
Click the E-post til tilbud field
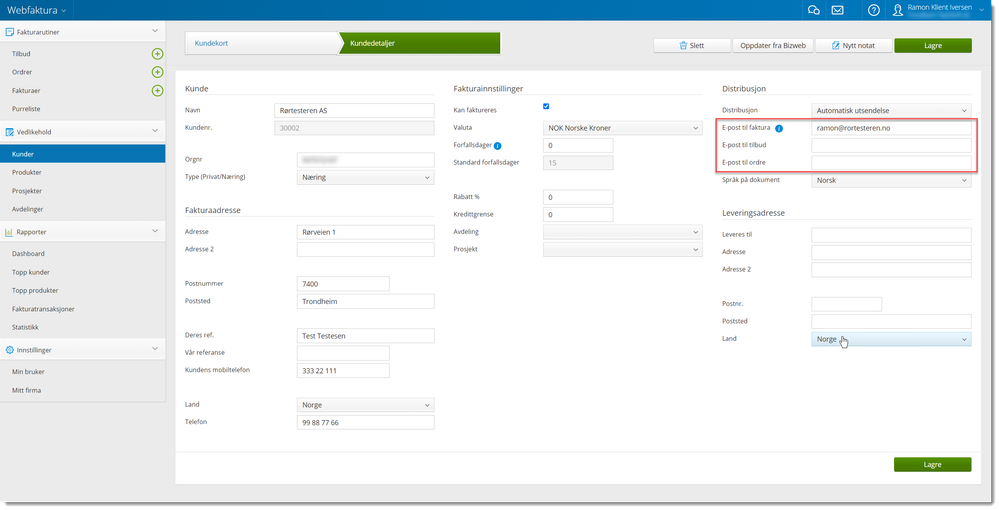[890, 146]
